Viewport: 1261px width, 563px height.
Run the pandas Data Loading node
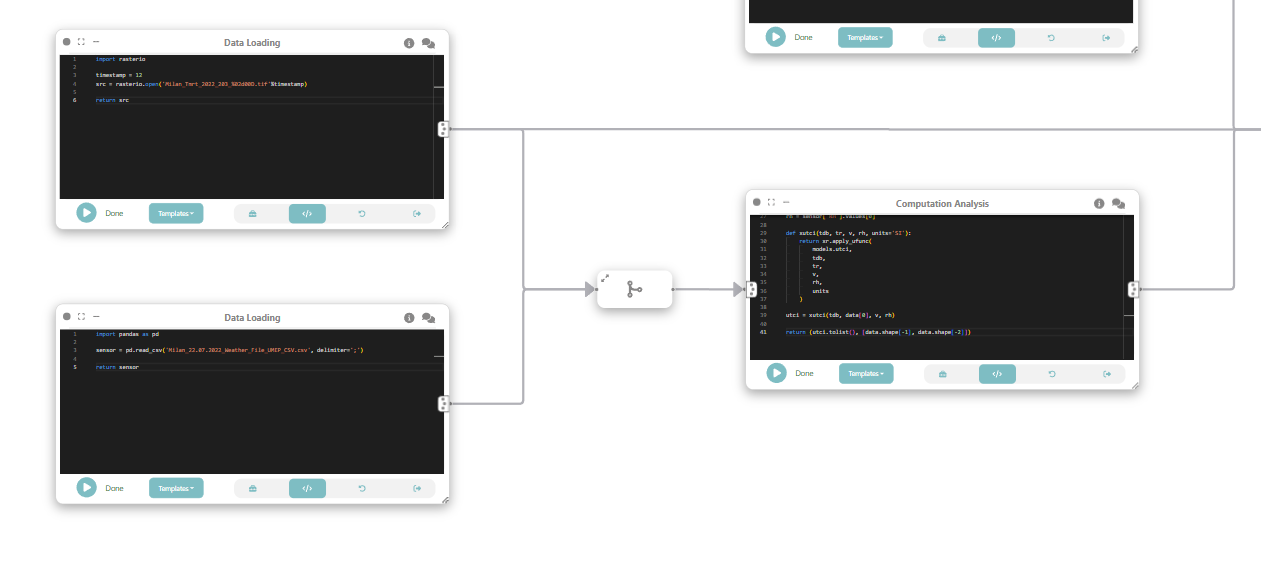[x=87, y=488]
